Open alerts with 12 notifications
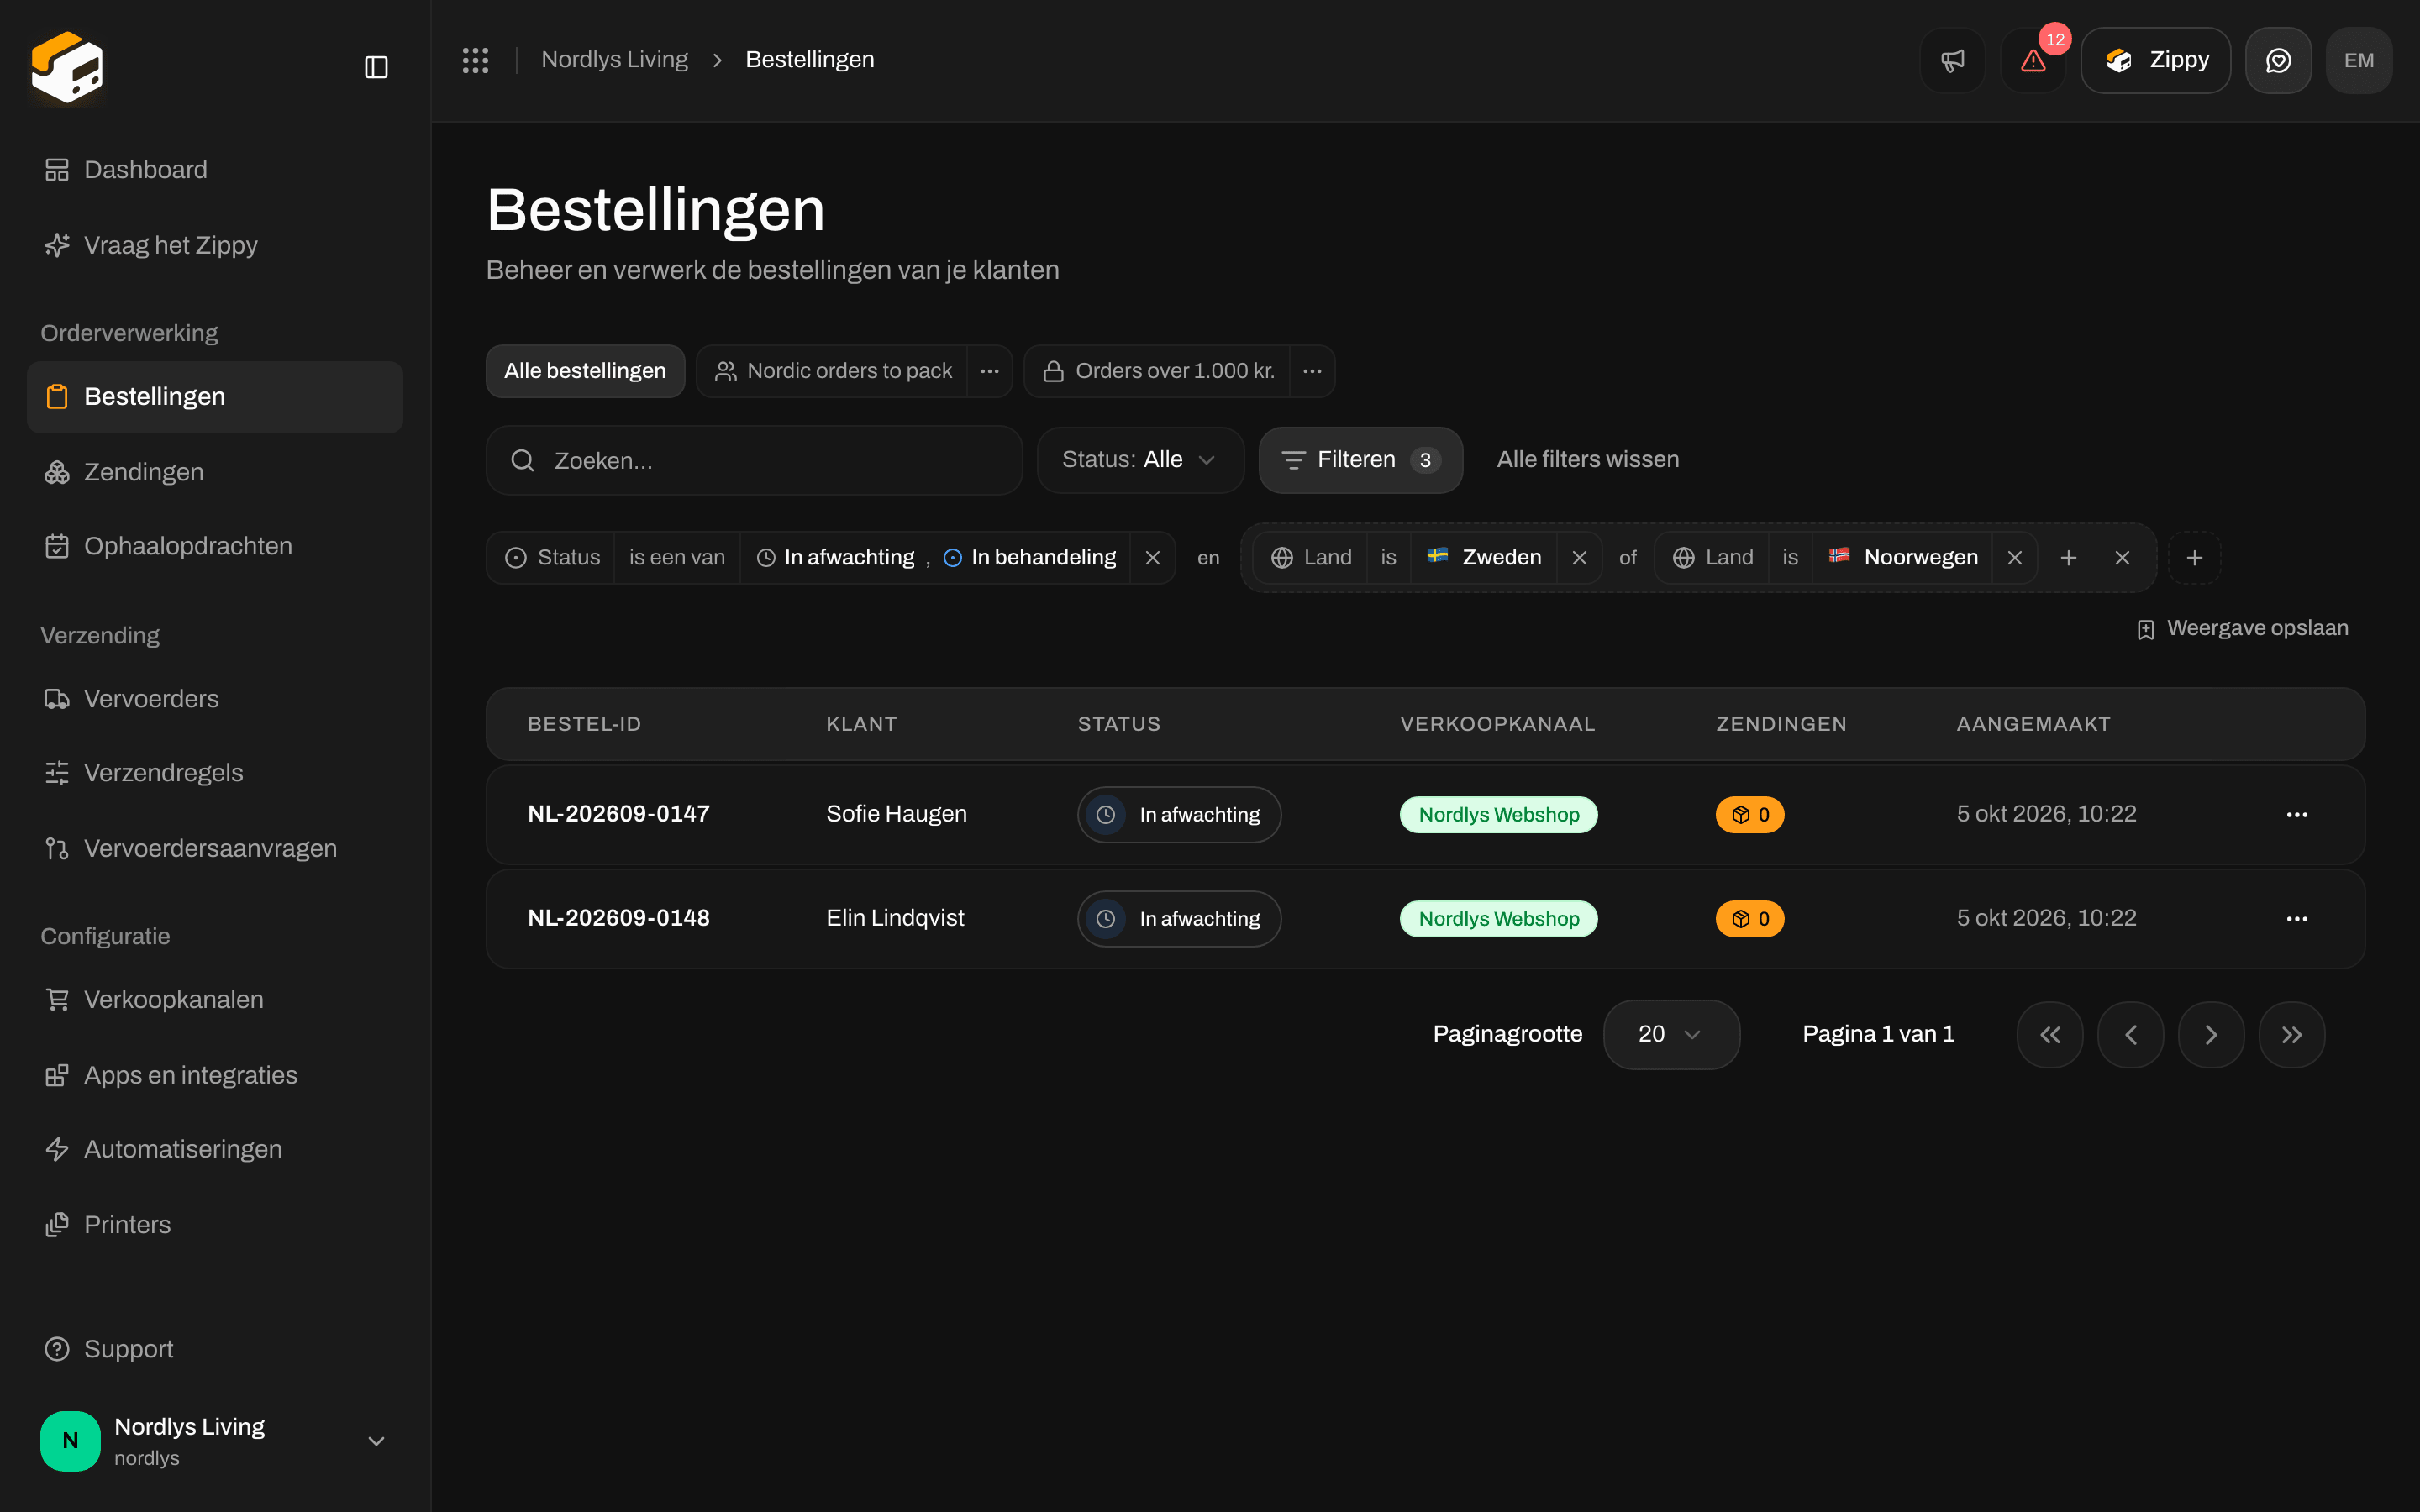Viewport: 2420px width, 1512px height. coord(2033,60)
